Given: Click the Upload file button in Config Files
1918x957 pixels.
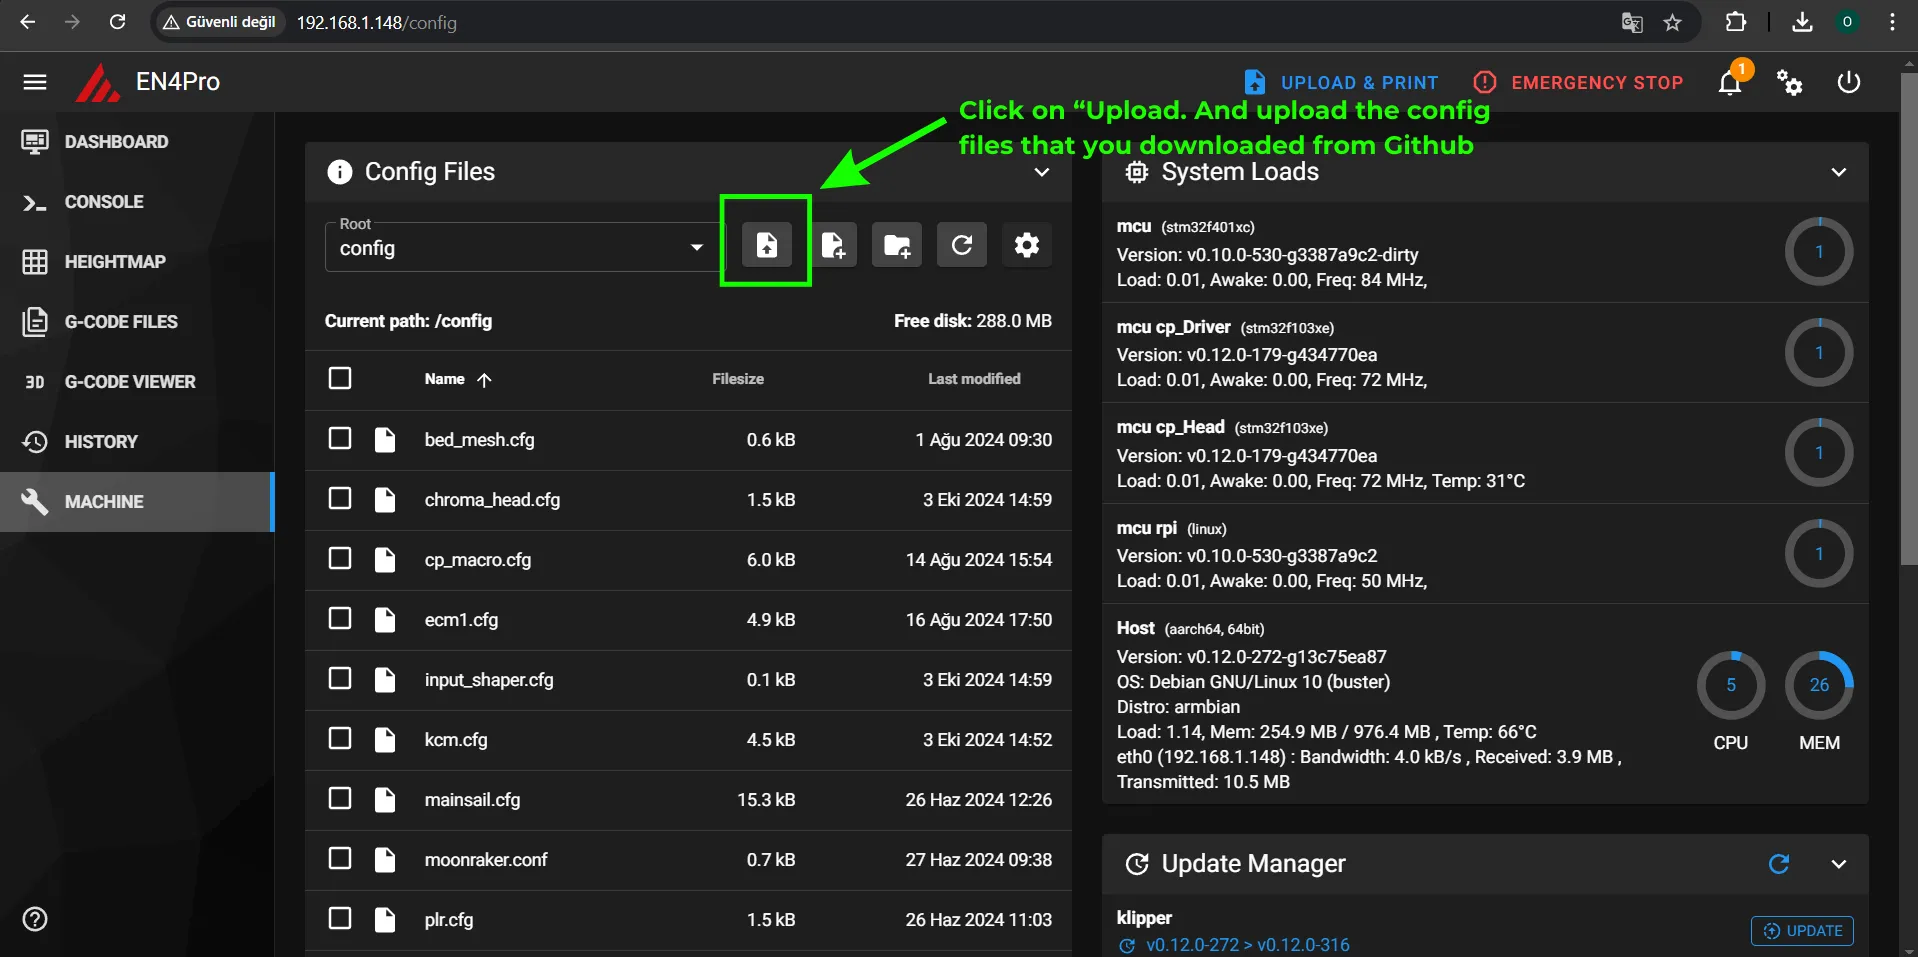Looking at the screenshot, I should (766, 245).
